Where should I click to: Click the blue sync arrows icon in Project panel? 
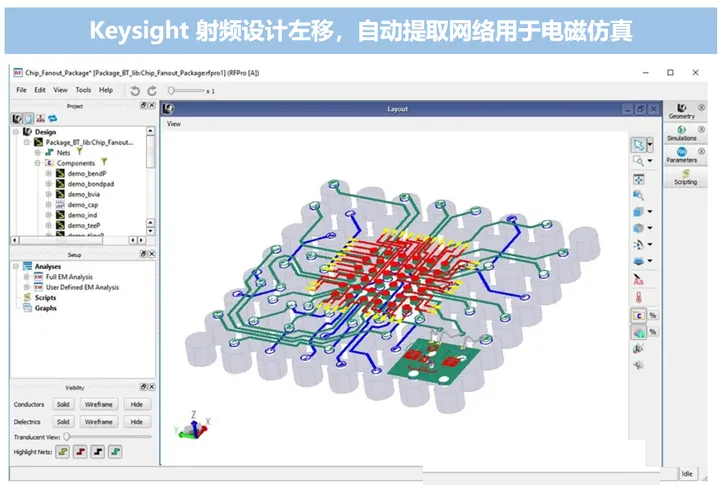(53, 118)
